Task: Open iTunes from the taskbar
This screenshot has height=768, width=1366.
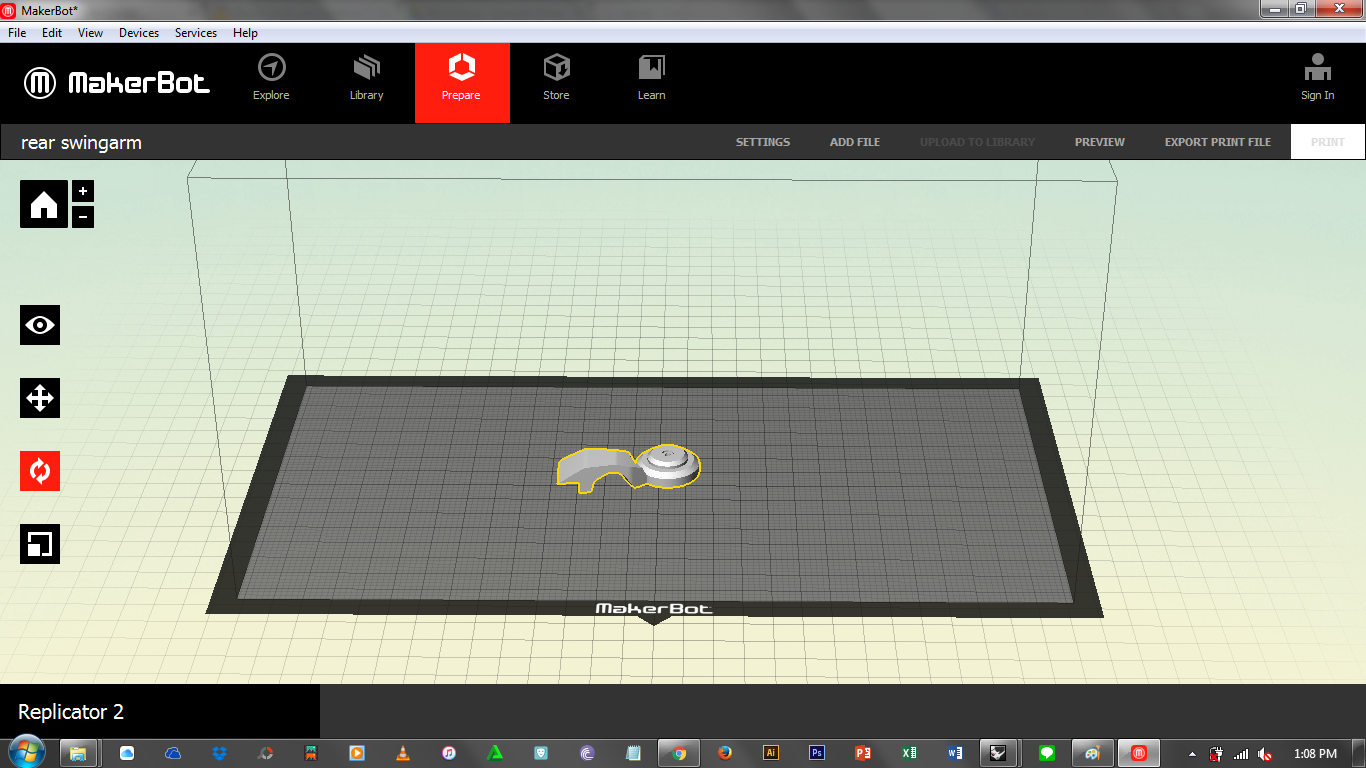Action: pyautogui.click(x=449, y=753)
